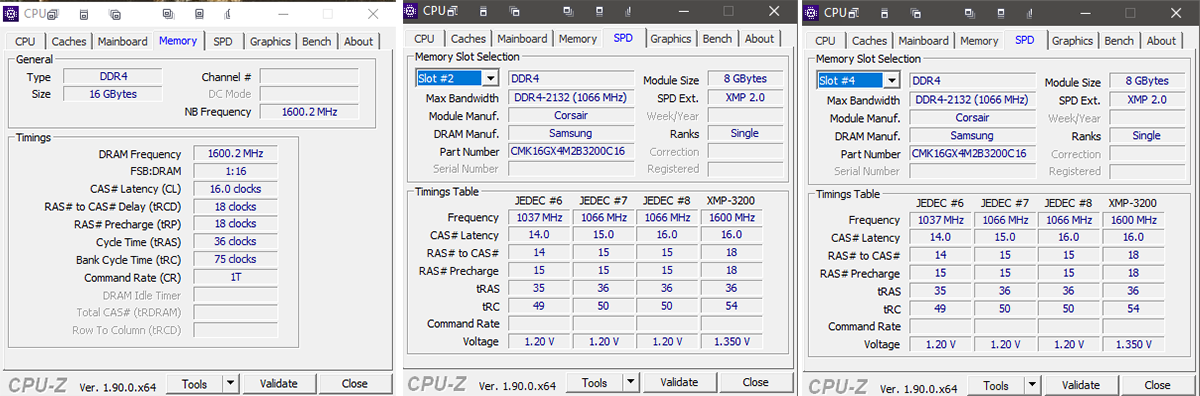This screenshot has height=396, width=1200.
Task: Expand the Tools arrow in the Slot #2 window
Action: [630, 382]
